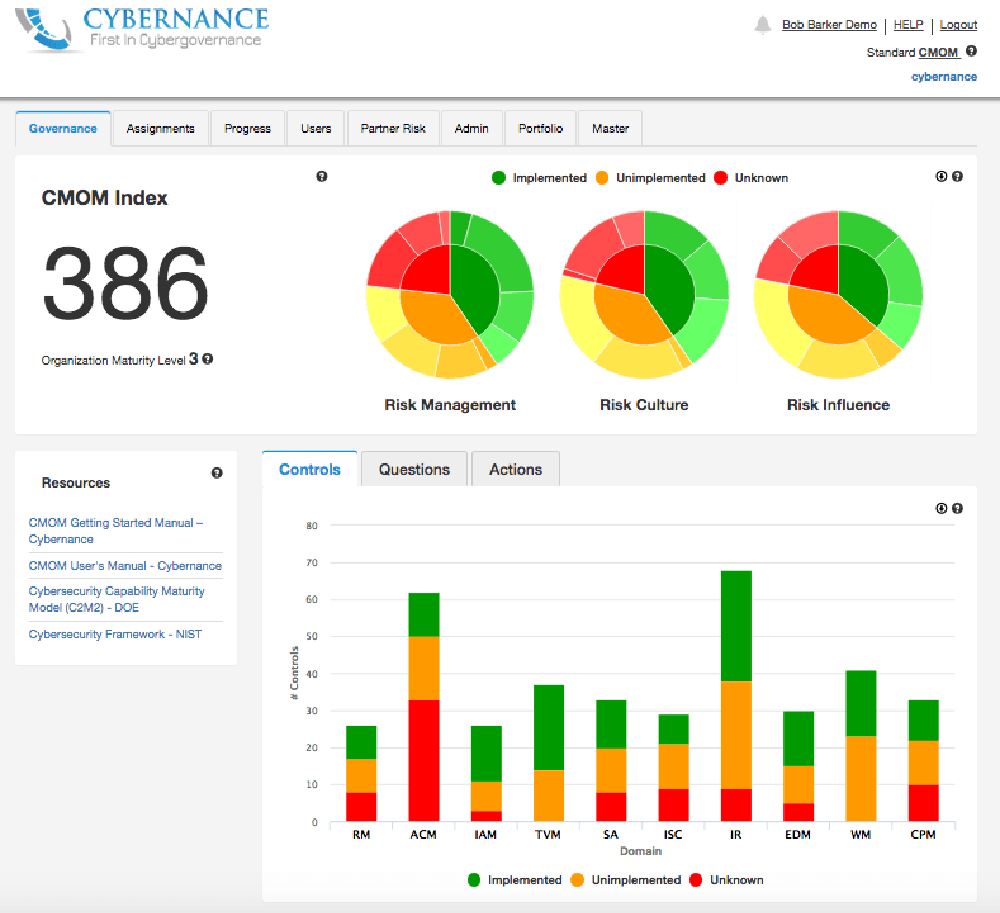1000x913 pixels.
Task: Open the Assignments tab
Action: [160, 129]
